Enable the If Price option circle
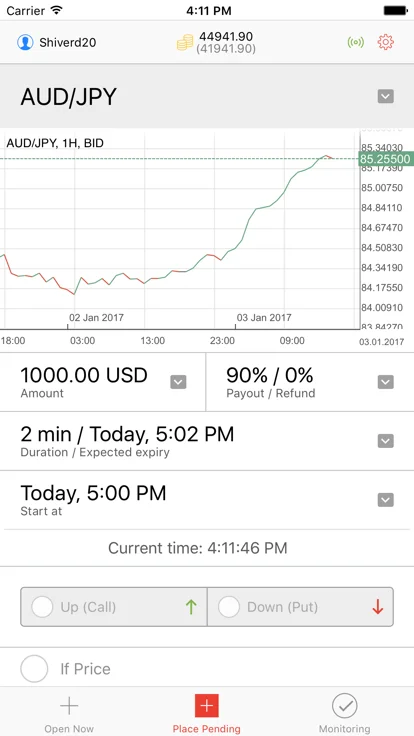Viewport: 414px width, 736px height. point(34,668)
